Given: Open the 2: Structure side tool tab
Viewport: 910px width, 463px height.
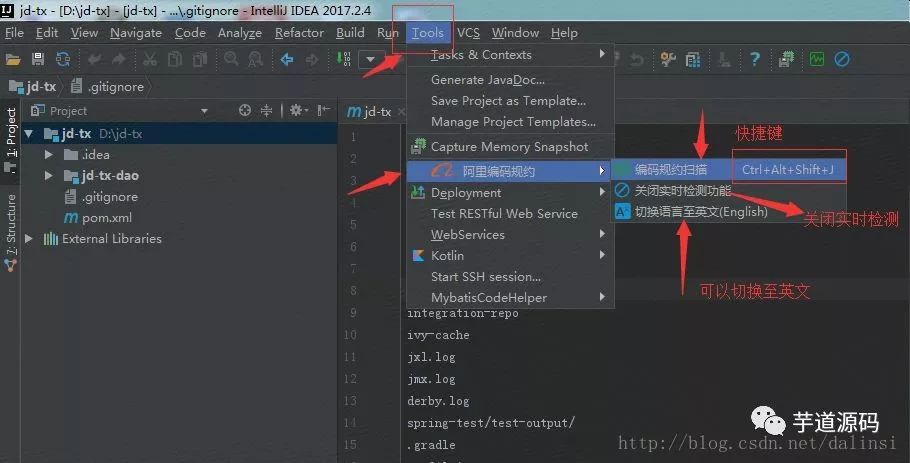Looking at the screenshot, I should (x=10, y=232).
